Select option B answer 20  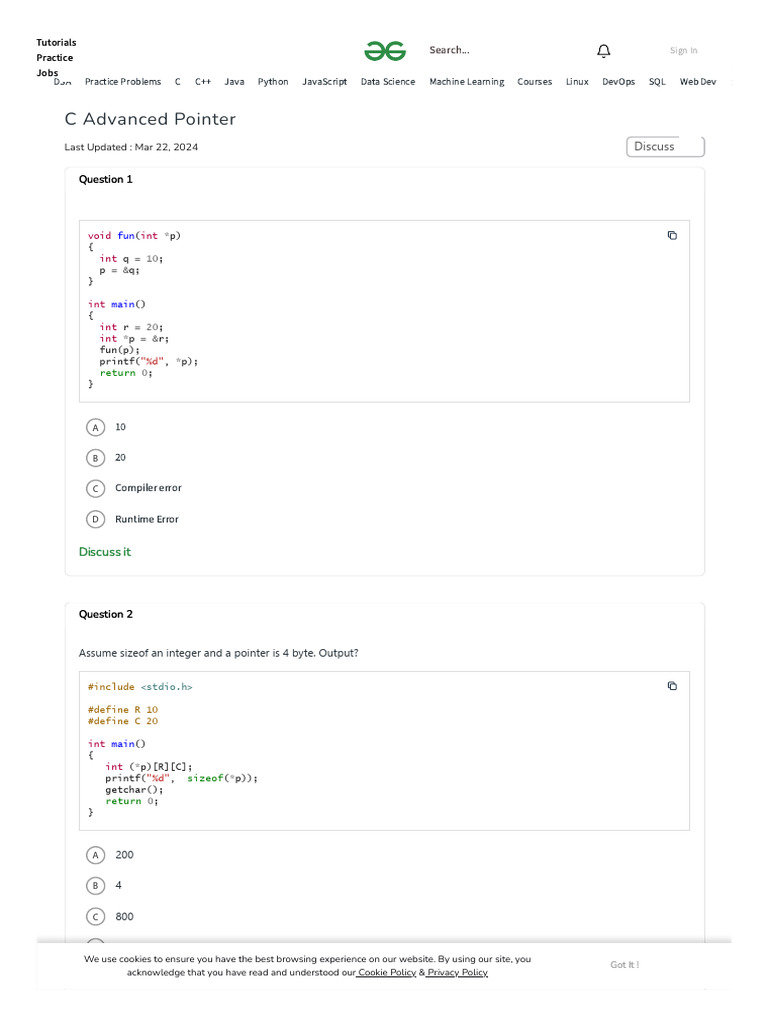pos(95,458)
